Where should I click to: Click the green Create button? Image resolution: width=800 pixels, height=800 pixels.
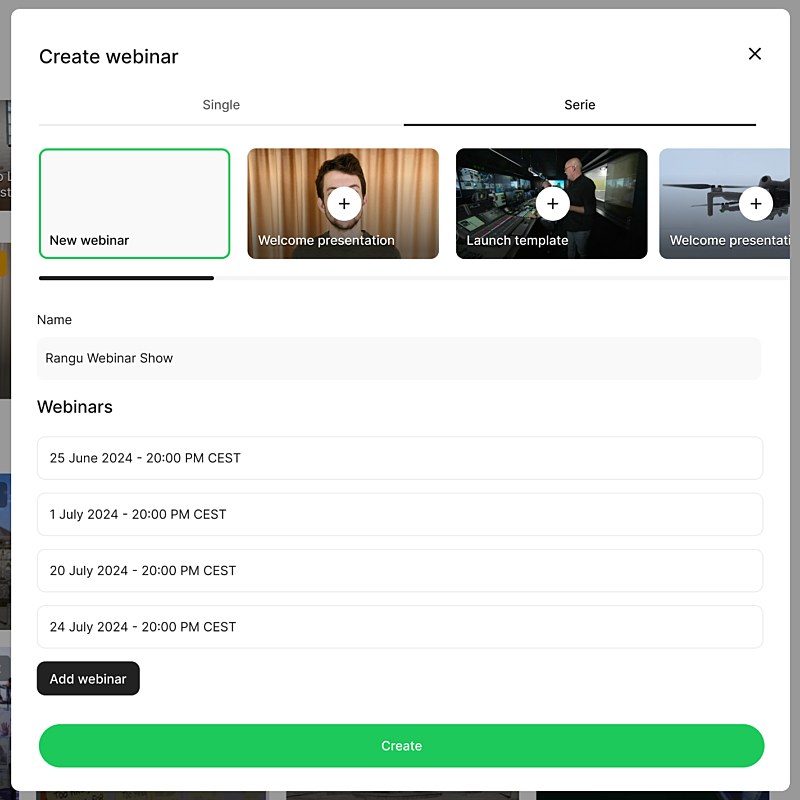[401, 745]
